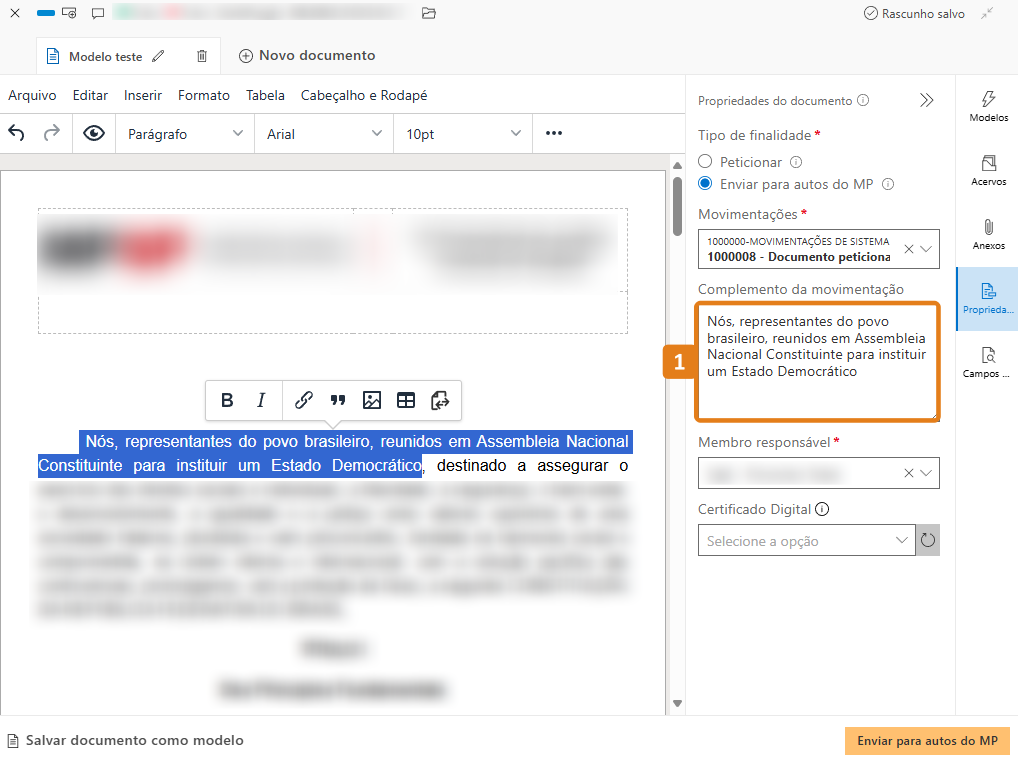Expand the 10pt font size dropdown
This screenshot has height=764, width=1018.
[x=463, y=134]
